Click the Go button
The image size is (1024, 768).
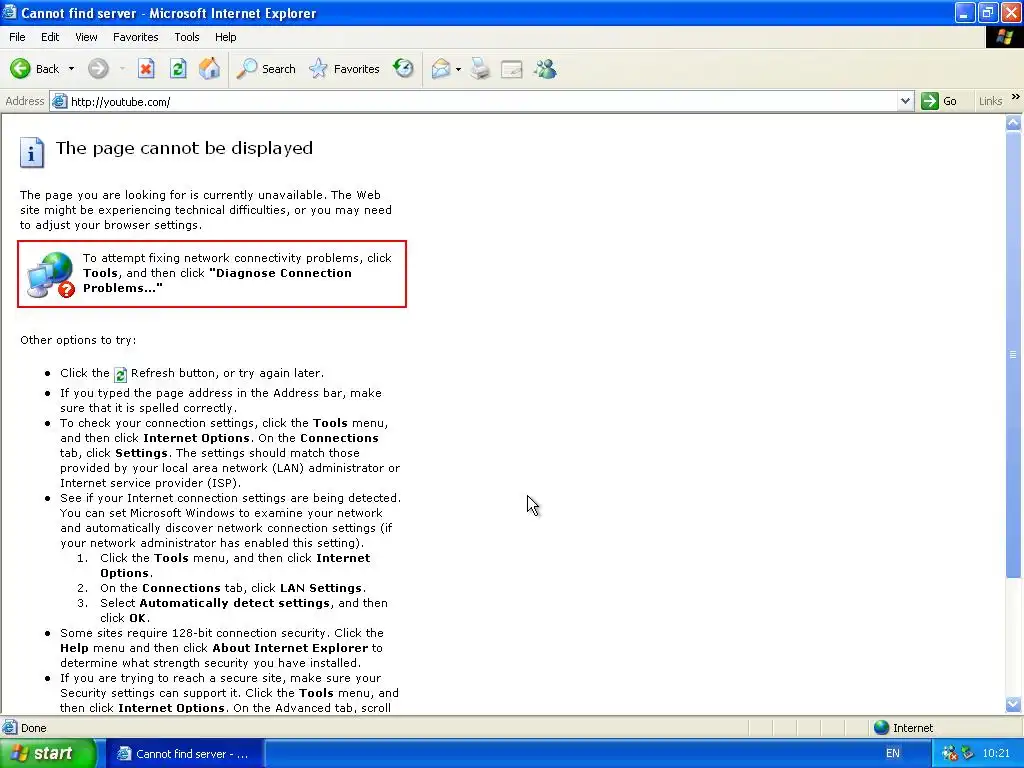click(x=938, y=101)
